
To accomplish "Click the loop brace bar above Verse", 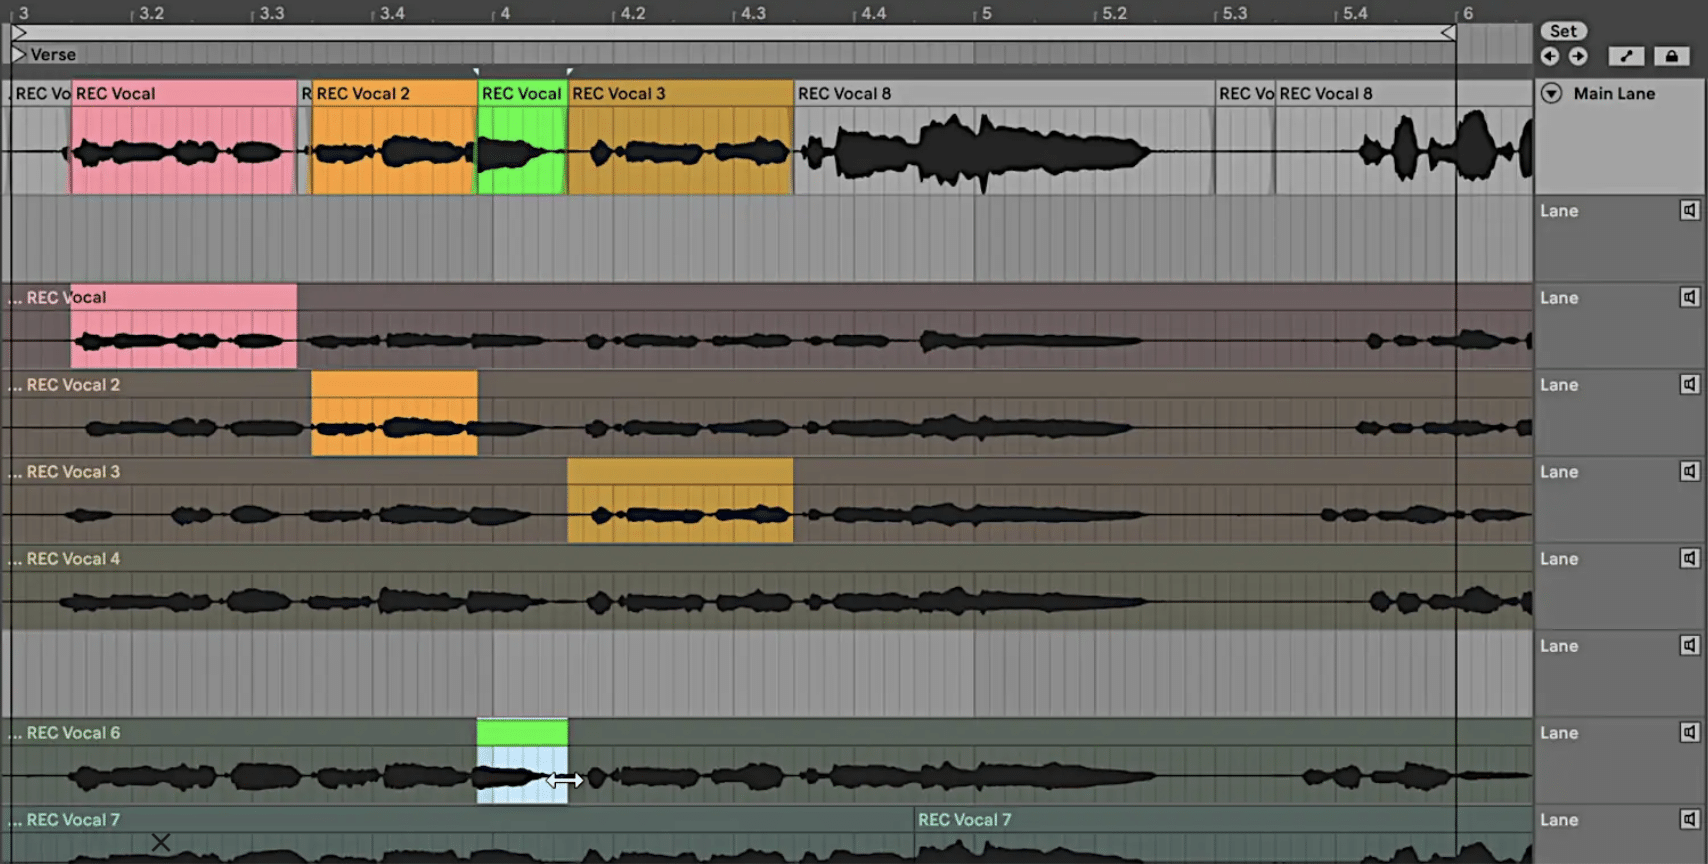I will (x=733, y=33).
